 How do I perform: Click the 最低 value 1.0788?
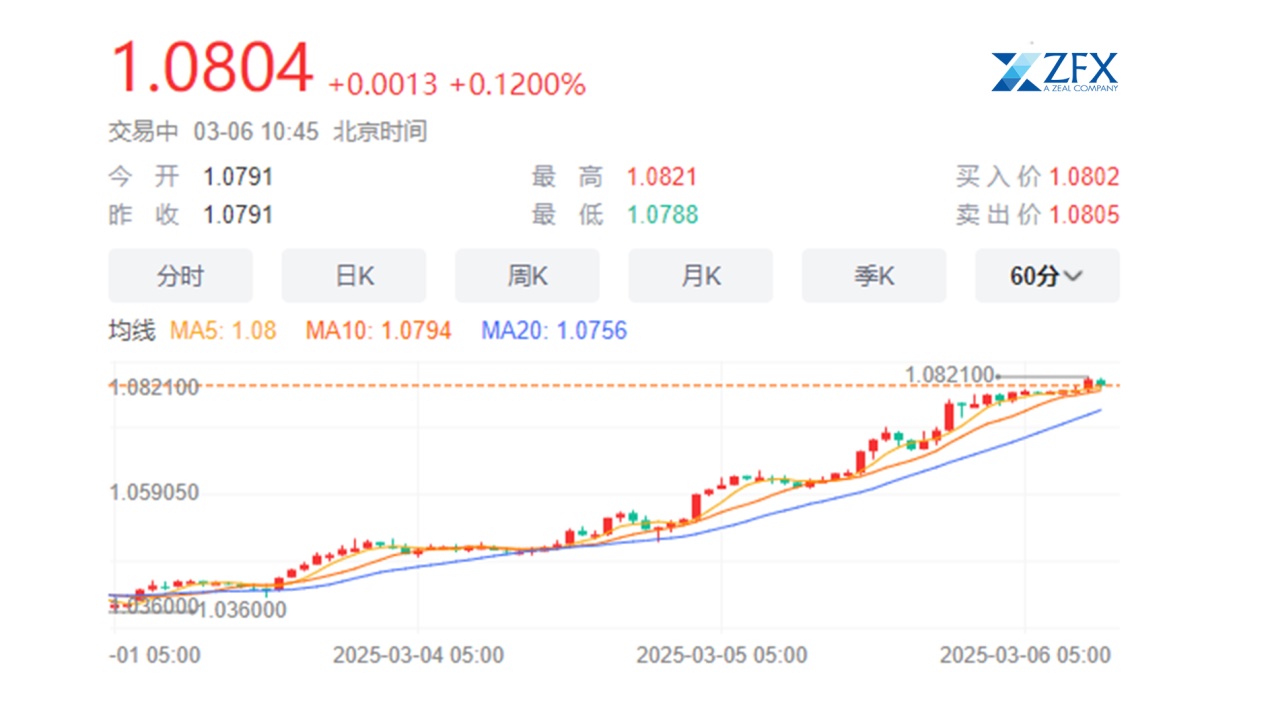(662, 215)
